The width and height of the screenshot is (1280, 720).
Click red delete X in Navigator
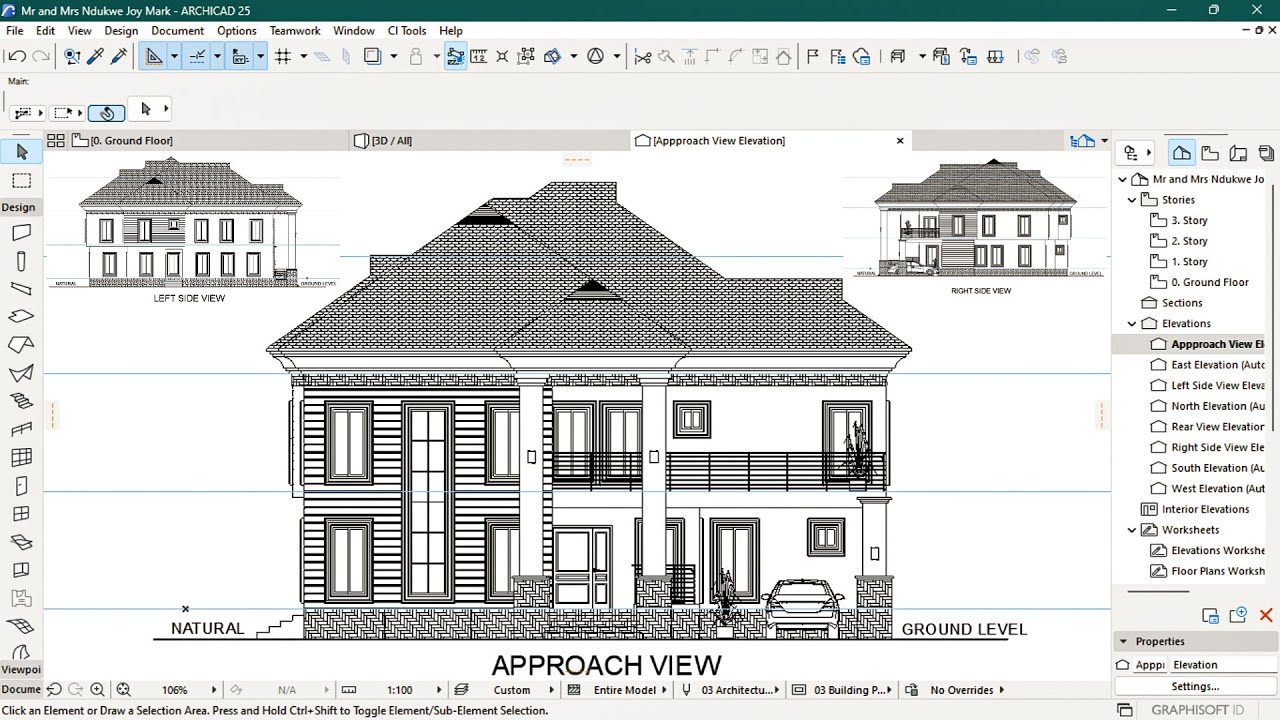[x=1266, y=615]
